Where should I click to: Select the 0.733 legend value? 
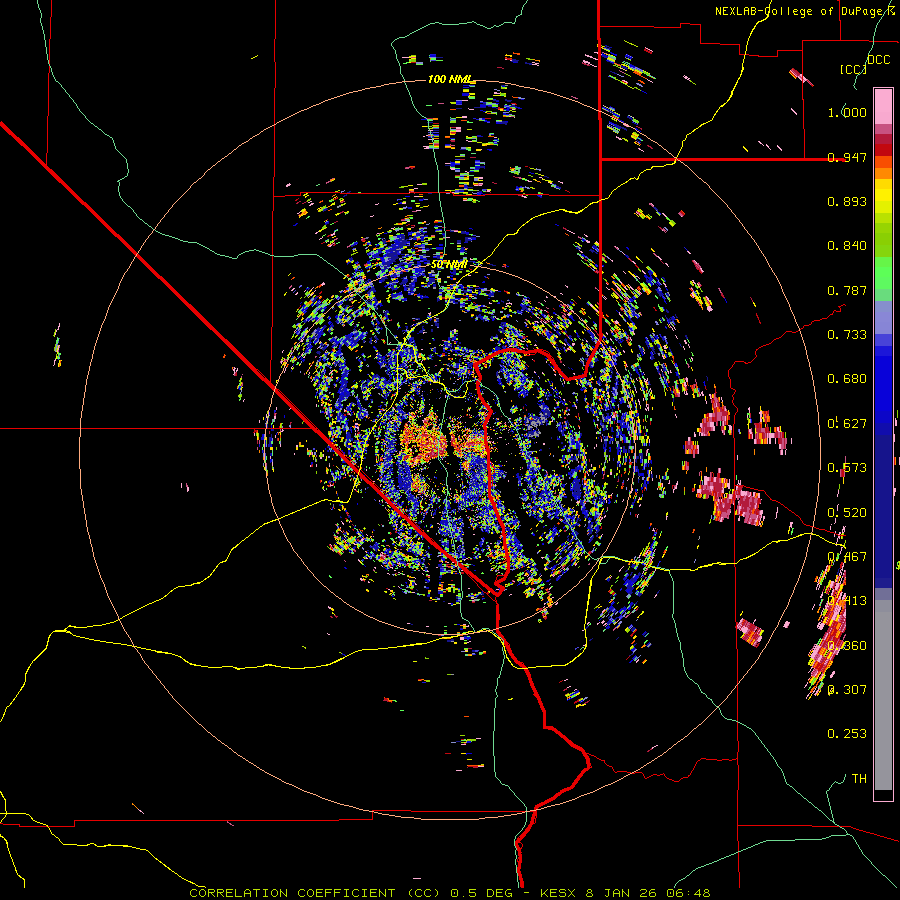847,334
